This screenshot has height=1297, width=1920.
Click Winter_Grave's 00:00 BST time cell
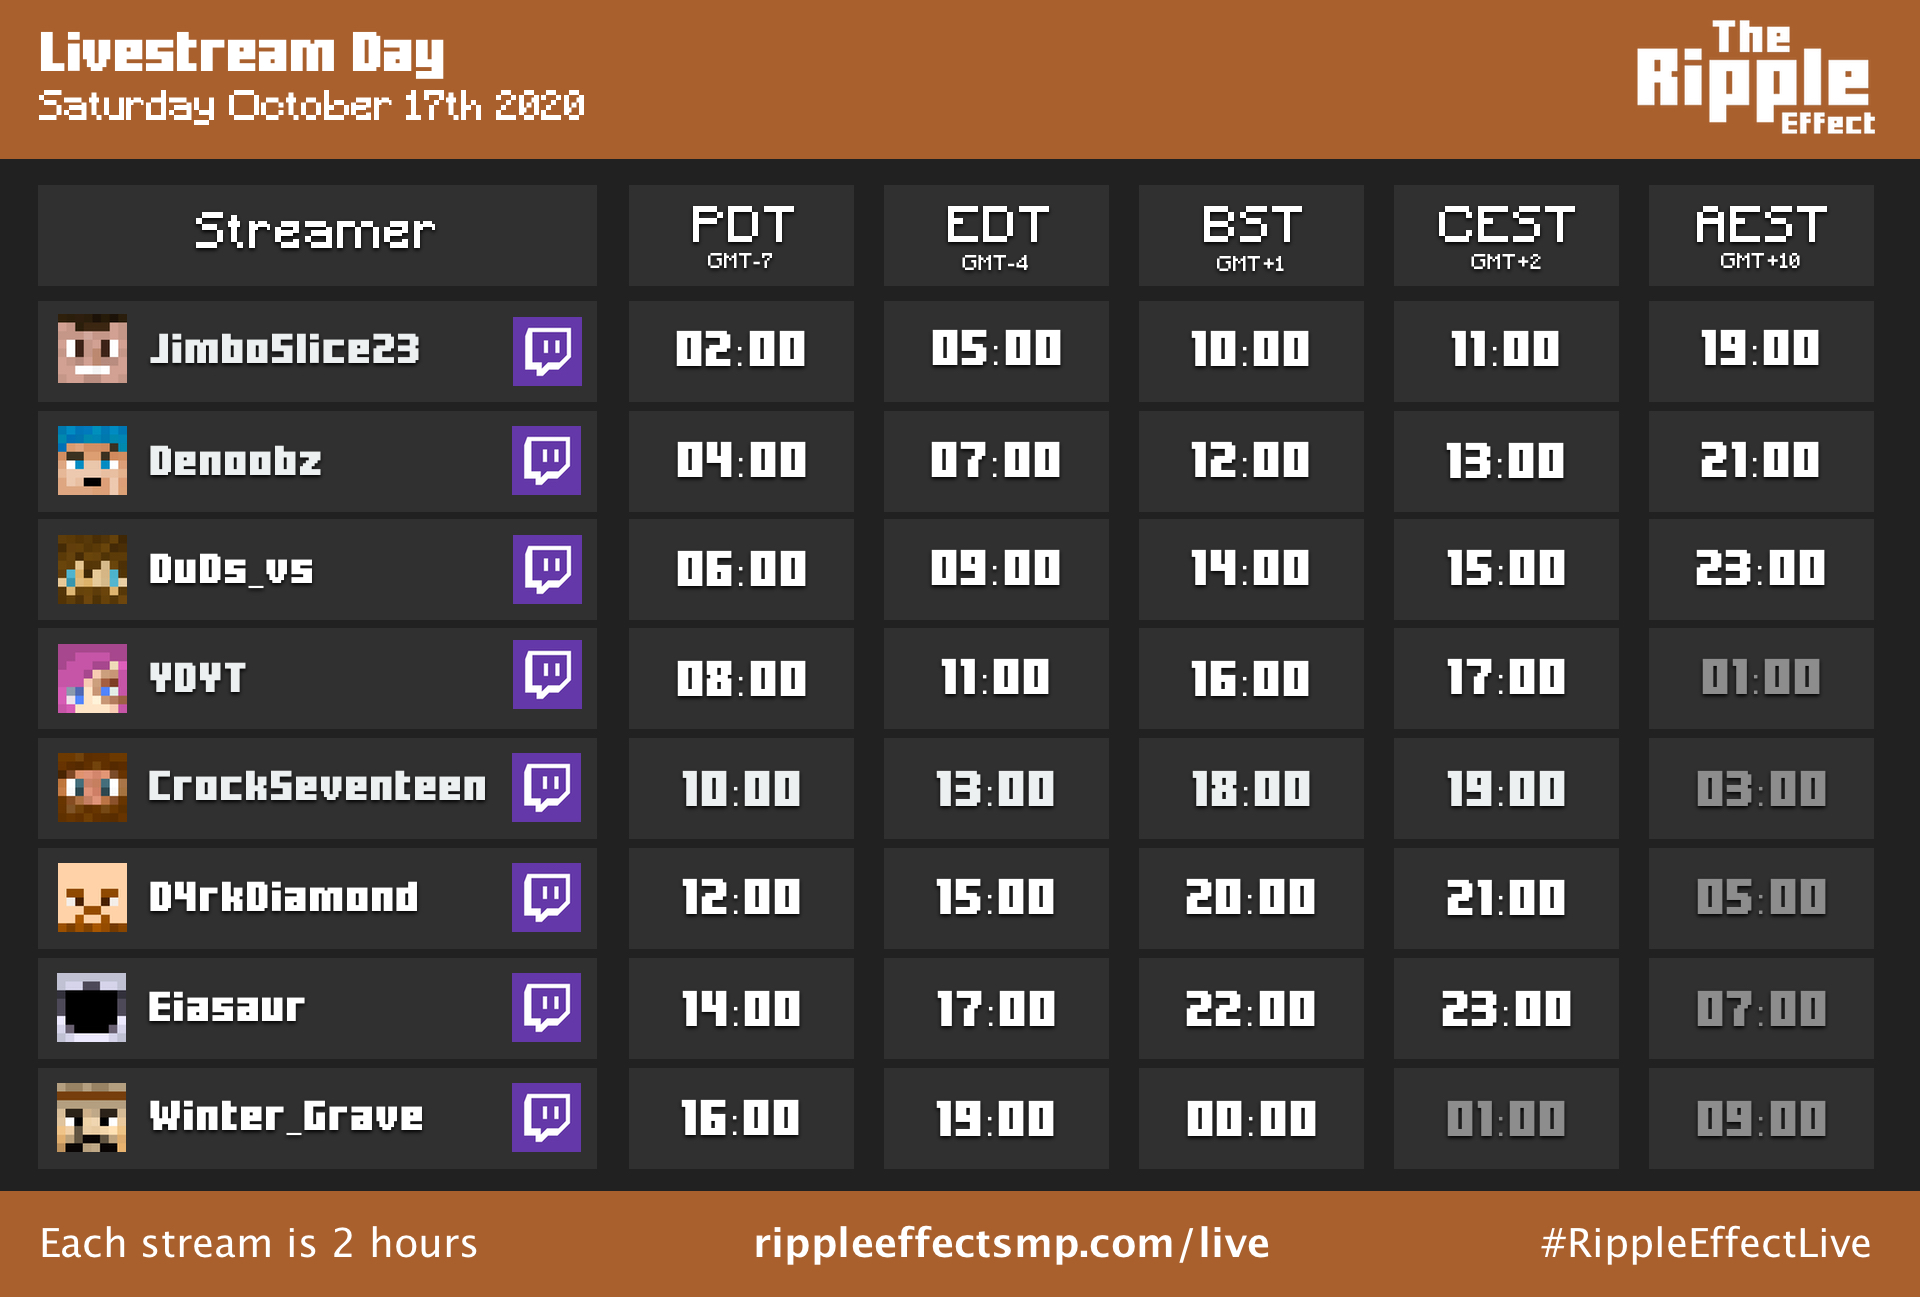click(x=1251, y=1118)
